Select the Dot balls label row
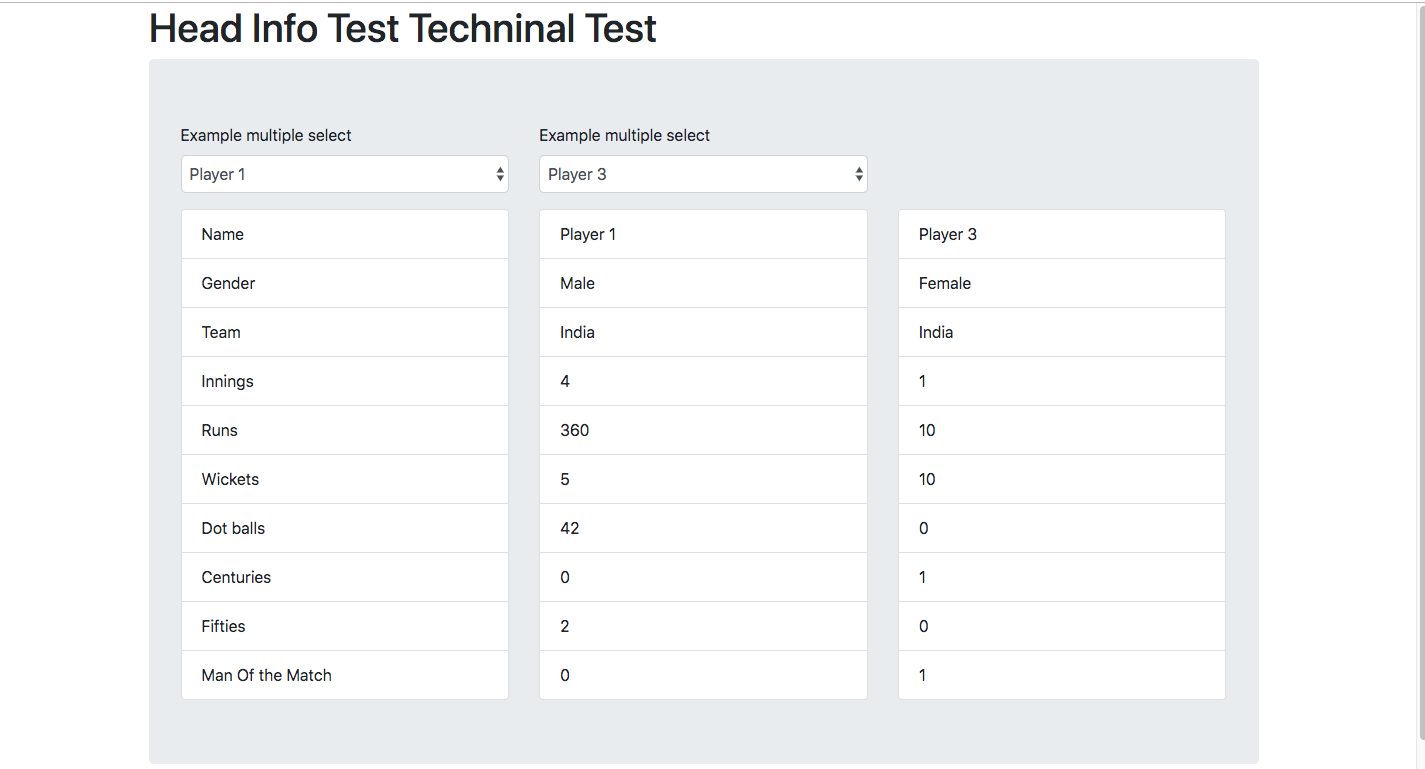The image size is (1425, 769). point(344,528)
